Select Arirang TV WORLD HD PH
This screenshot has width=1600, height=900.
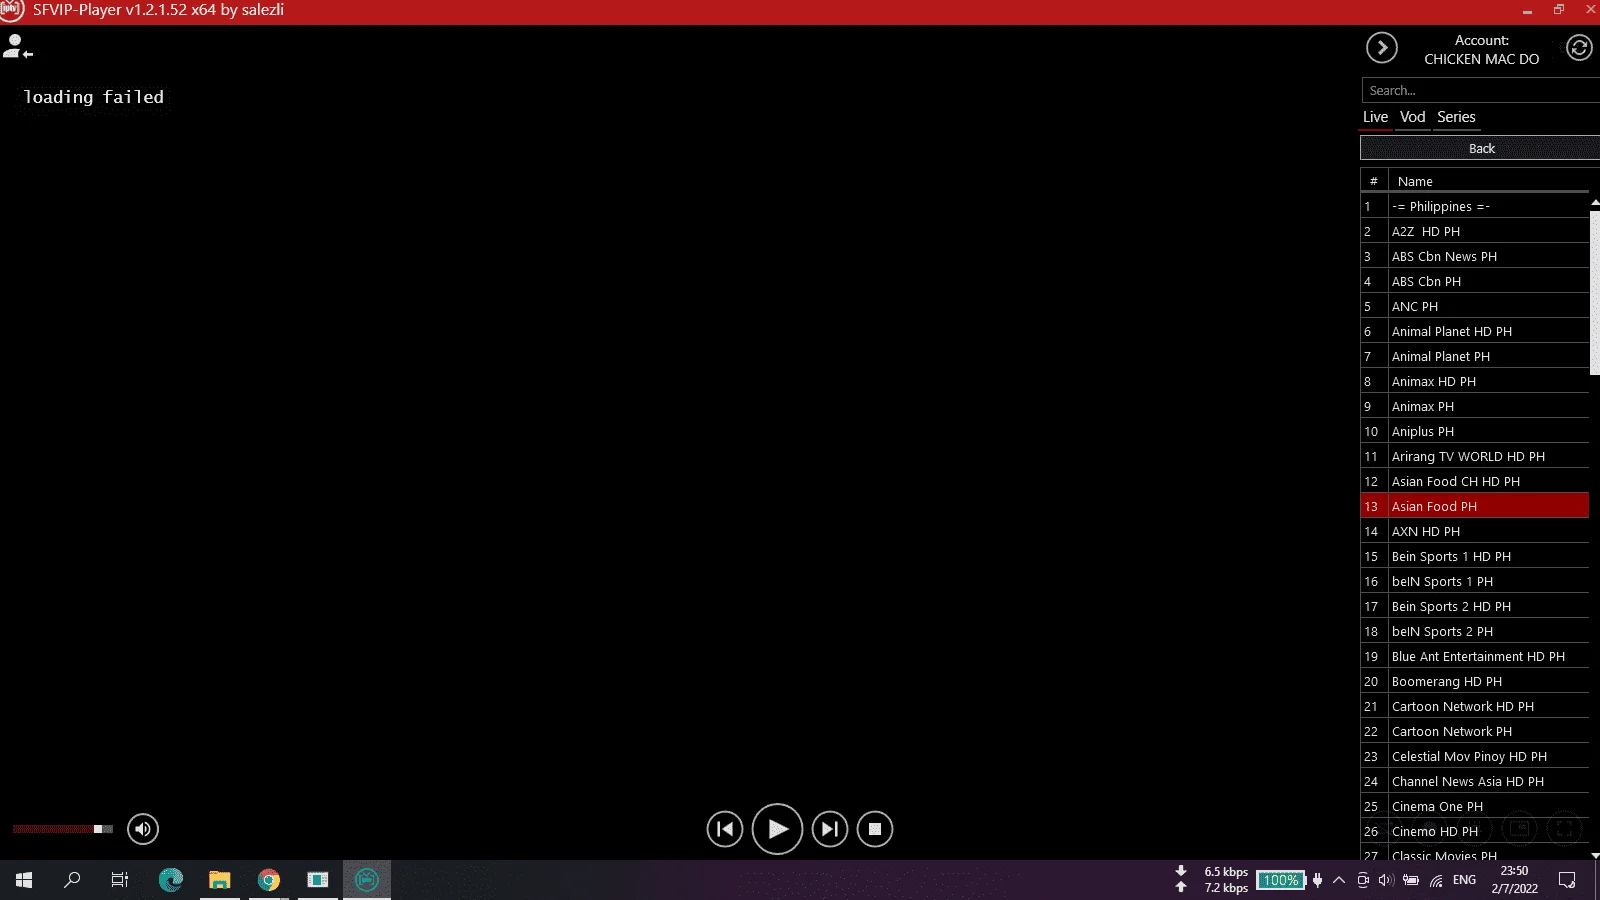tap(1475, 456)
